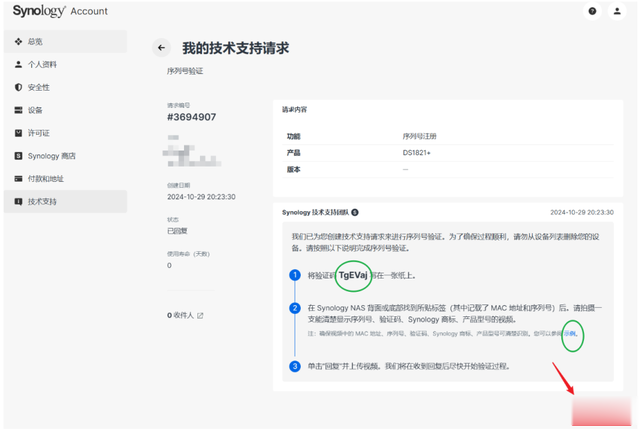Click created date 2024-10-29 20:23:30 in left panel
Screen dimensions: 640x431
click(x=201, y=197)
